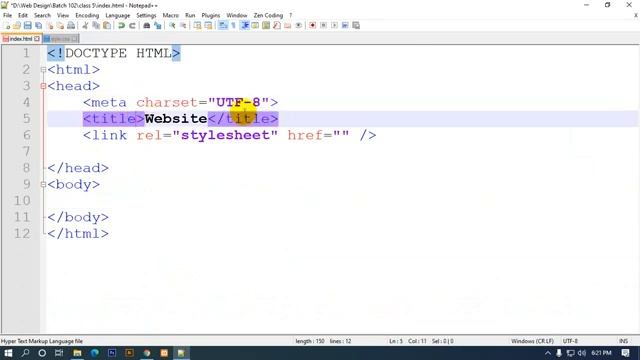This screenshot has height=360, width=640.
Task: Toggle INS insert mode in status bar
Action: pos(623,341)
